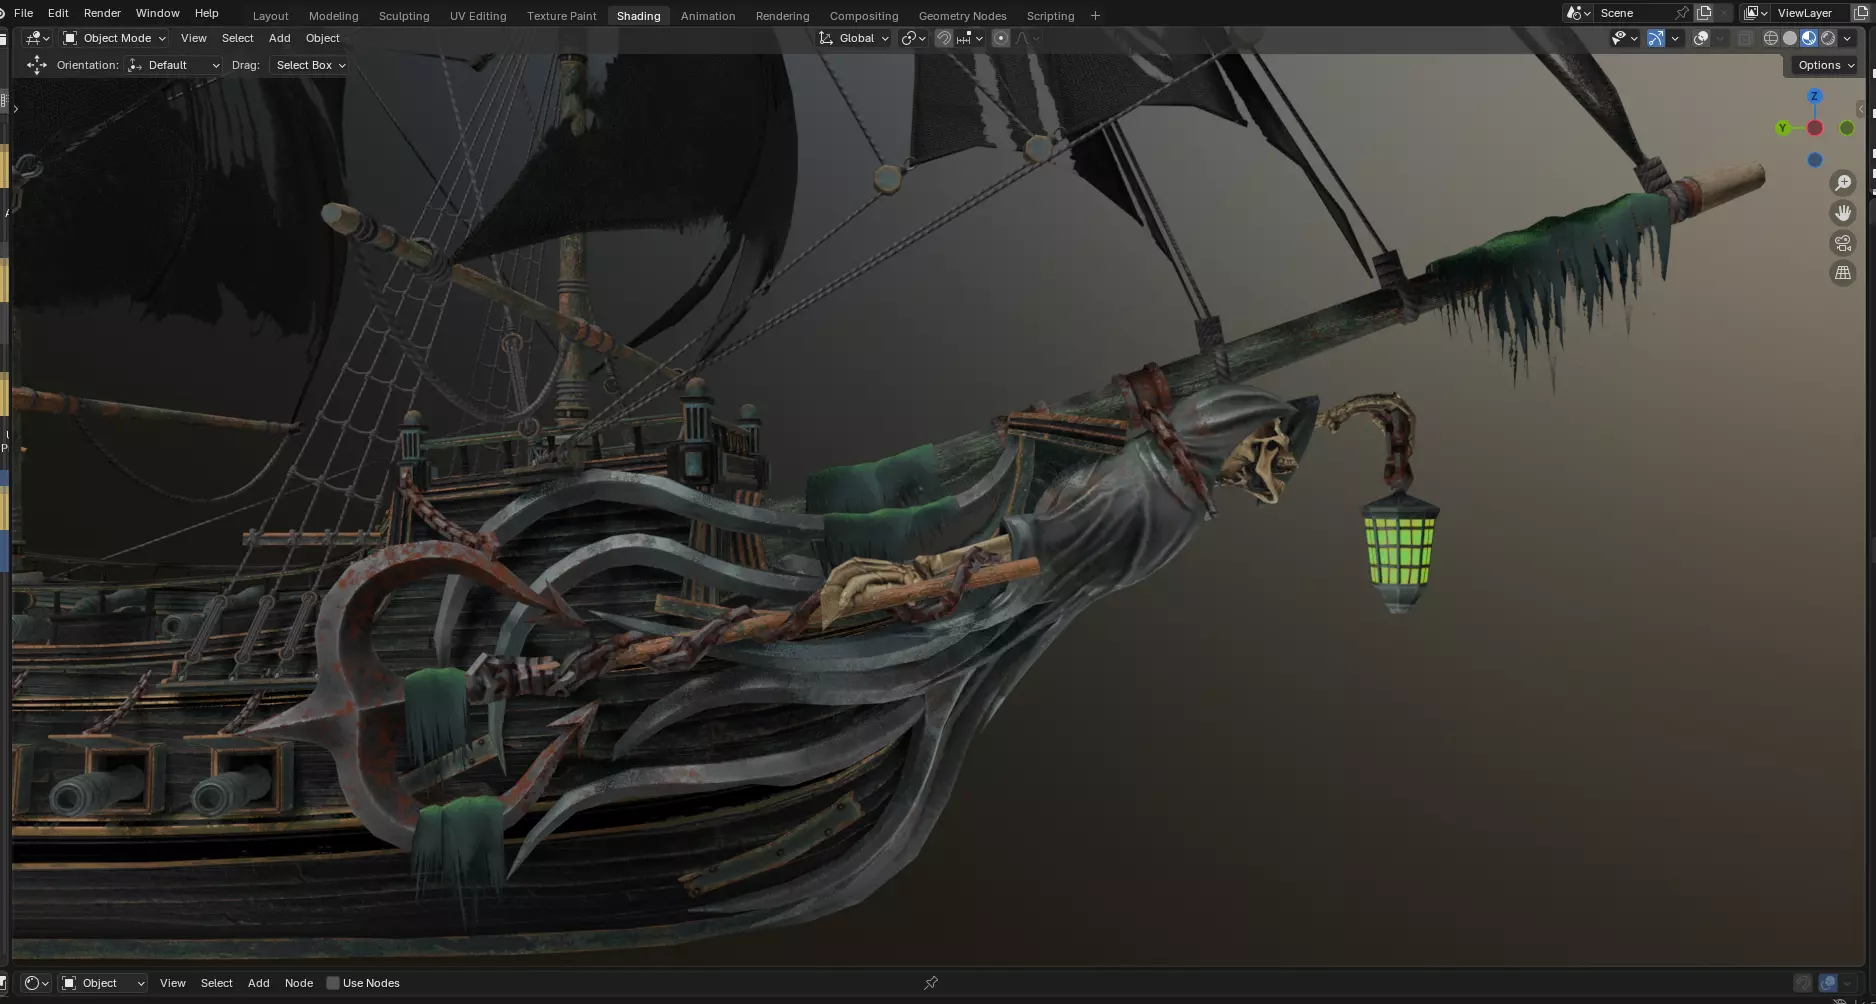
Task: Toggle the viewport overlays button
Action: click(1700, 38)
